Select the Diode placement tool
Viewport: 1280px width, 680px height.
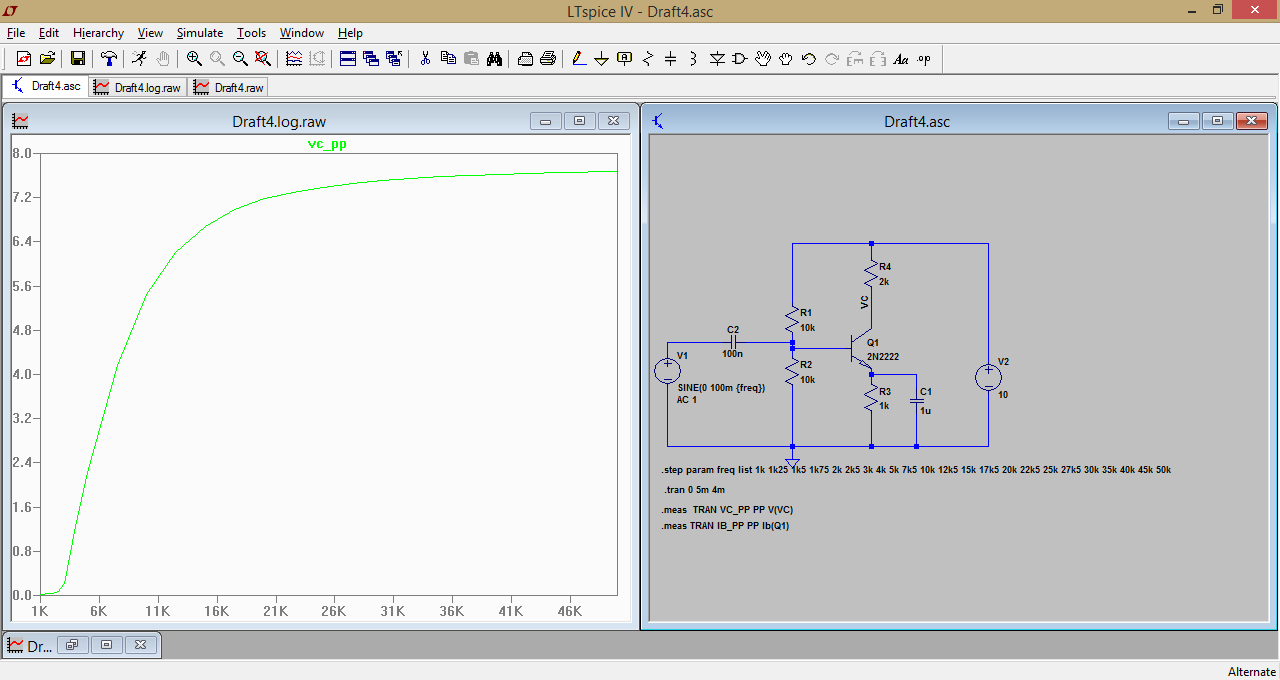[x=717, y=59]
